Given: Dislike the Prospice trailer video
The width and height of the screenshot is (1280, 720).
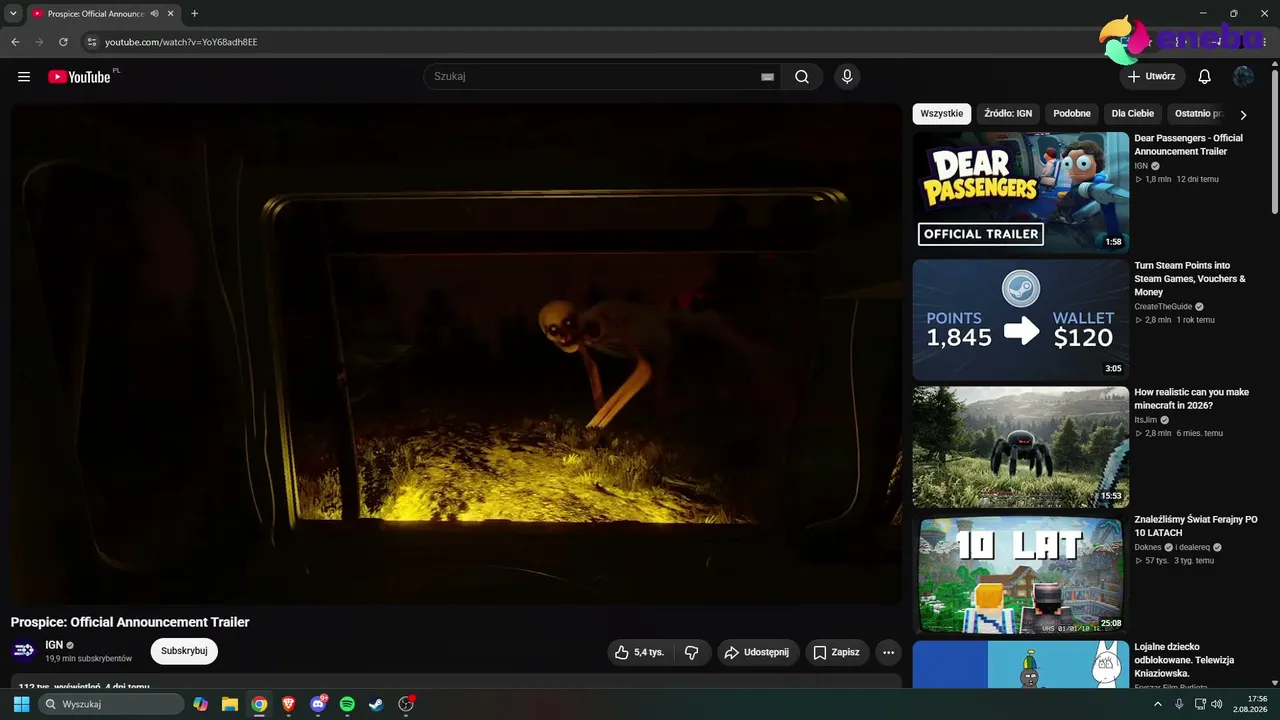Looking at the screenshot, I should (x=691, y=652).
